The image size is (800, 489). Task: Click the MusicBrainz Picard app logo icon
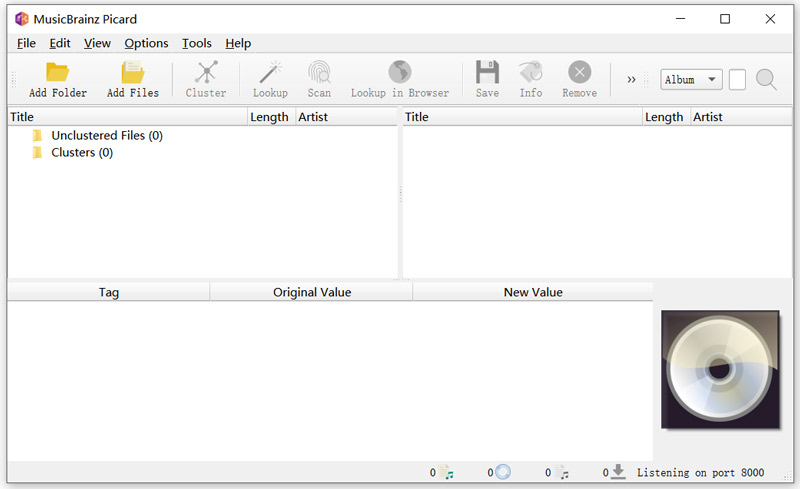22,19
